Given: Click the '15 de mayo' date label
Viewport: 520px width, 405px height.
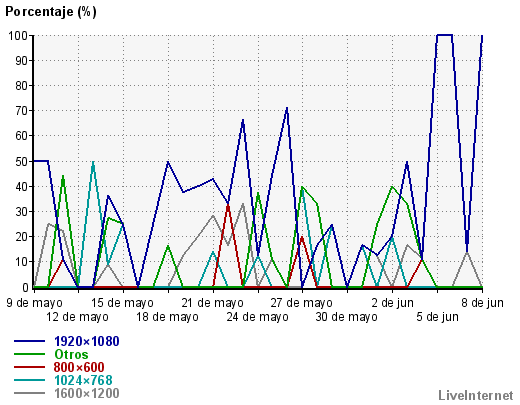Looking at the screenshot, I should click(122, 303).
